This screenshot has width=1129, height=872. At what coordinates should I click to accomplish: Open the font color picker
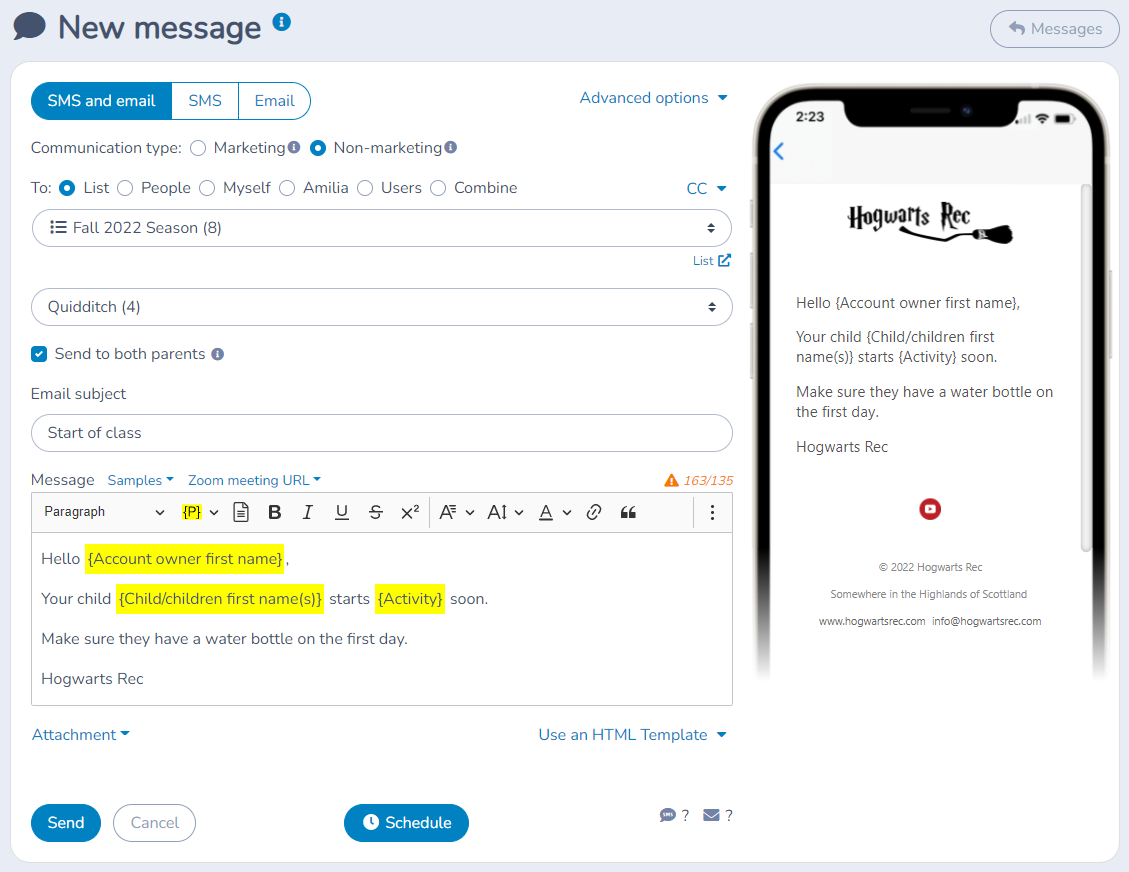point(555,512)
